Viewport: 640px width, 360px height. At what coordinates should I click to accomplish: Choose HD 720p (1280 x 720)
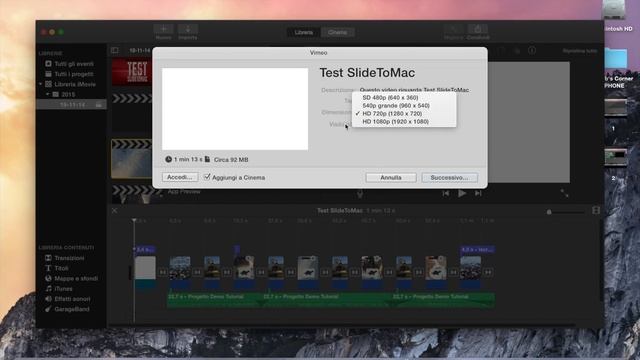(x=404, y=113)
